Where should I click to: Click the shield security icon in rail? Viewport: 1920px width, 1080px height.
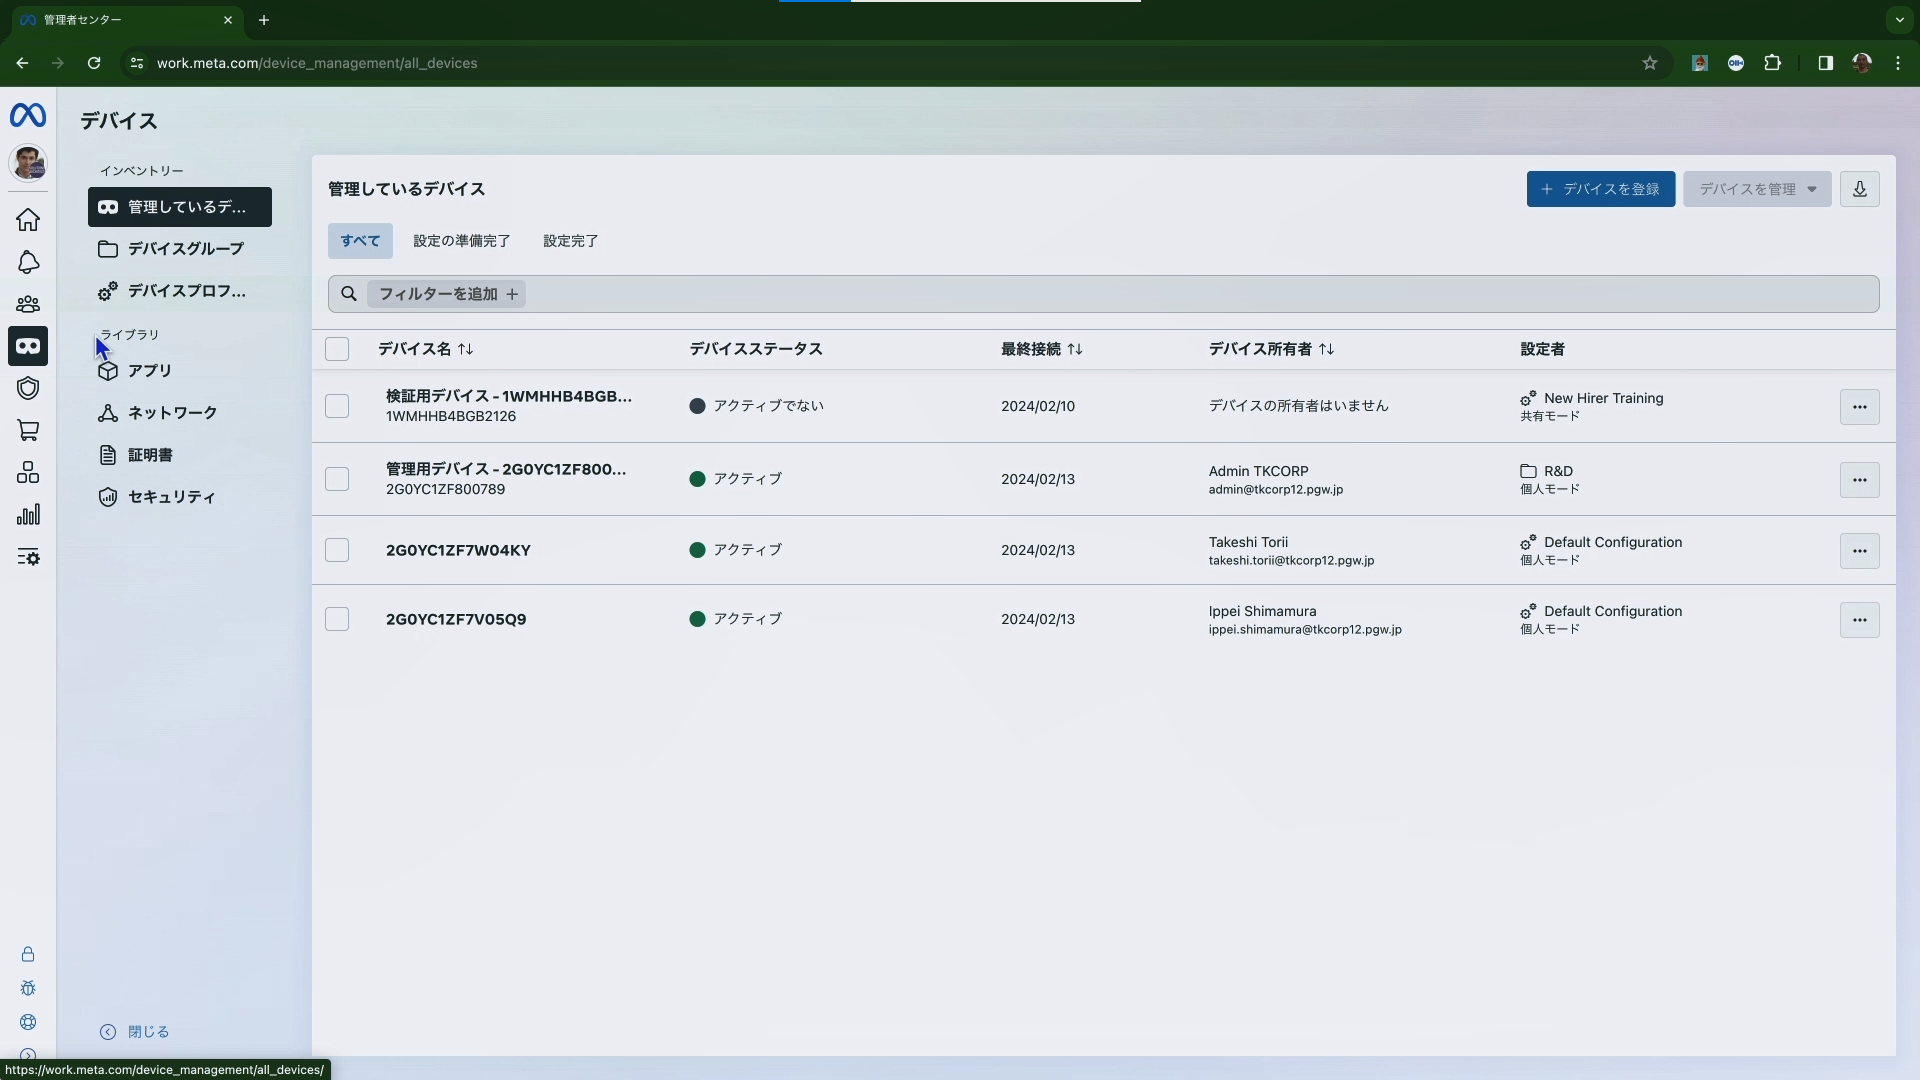28,388
